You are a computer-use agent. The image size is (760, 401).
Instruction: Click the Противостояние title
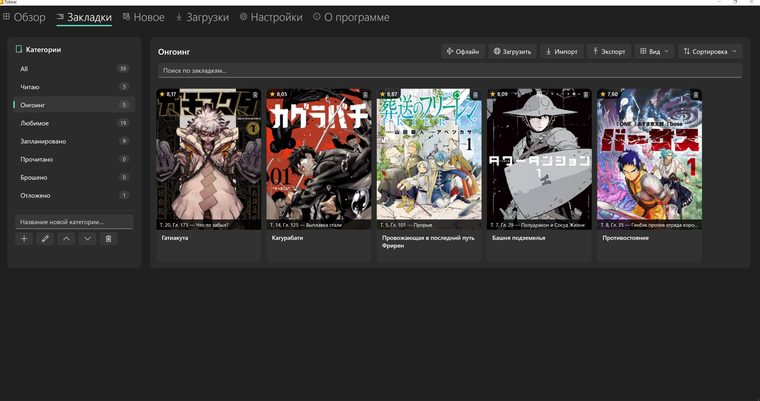click(625, 238)
